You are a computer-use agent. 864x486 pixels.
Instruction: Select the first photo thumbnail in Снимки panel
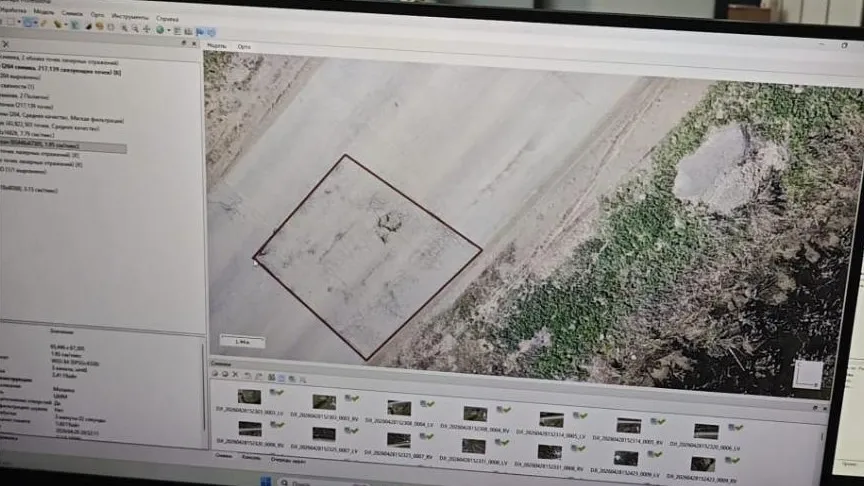pos(249,396)
